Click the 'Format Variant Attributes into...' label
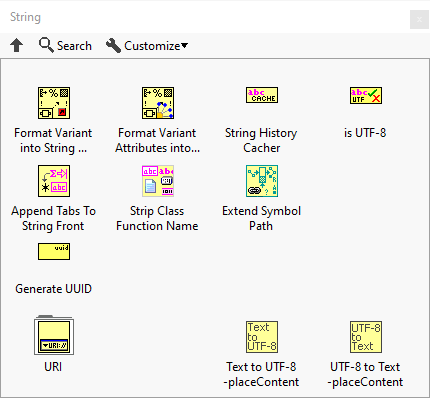Viewport: 430px width, 398px height. click(157, 140)
